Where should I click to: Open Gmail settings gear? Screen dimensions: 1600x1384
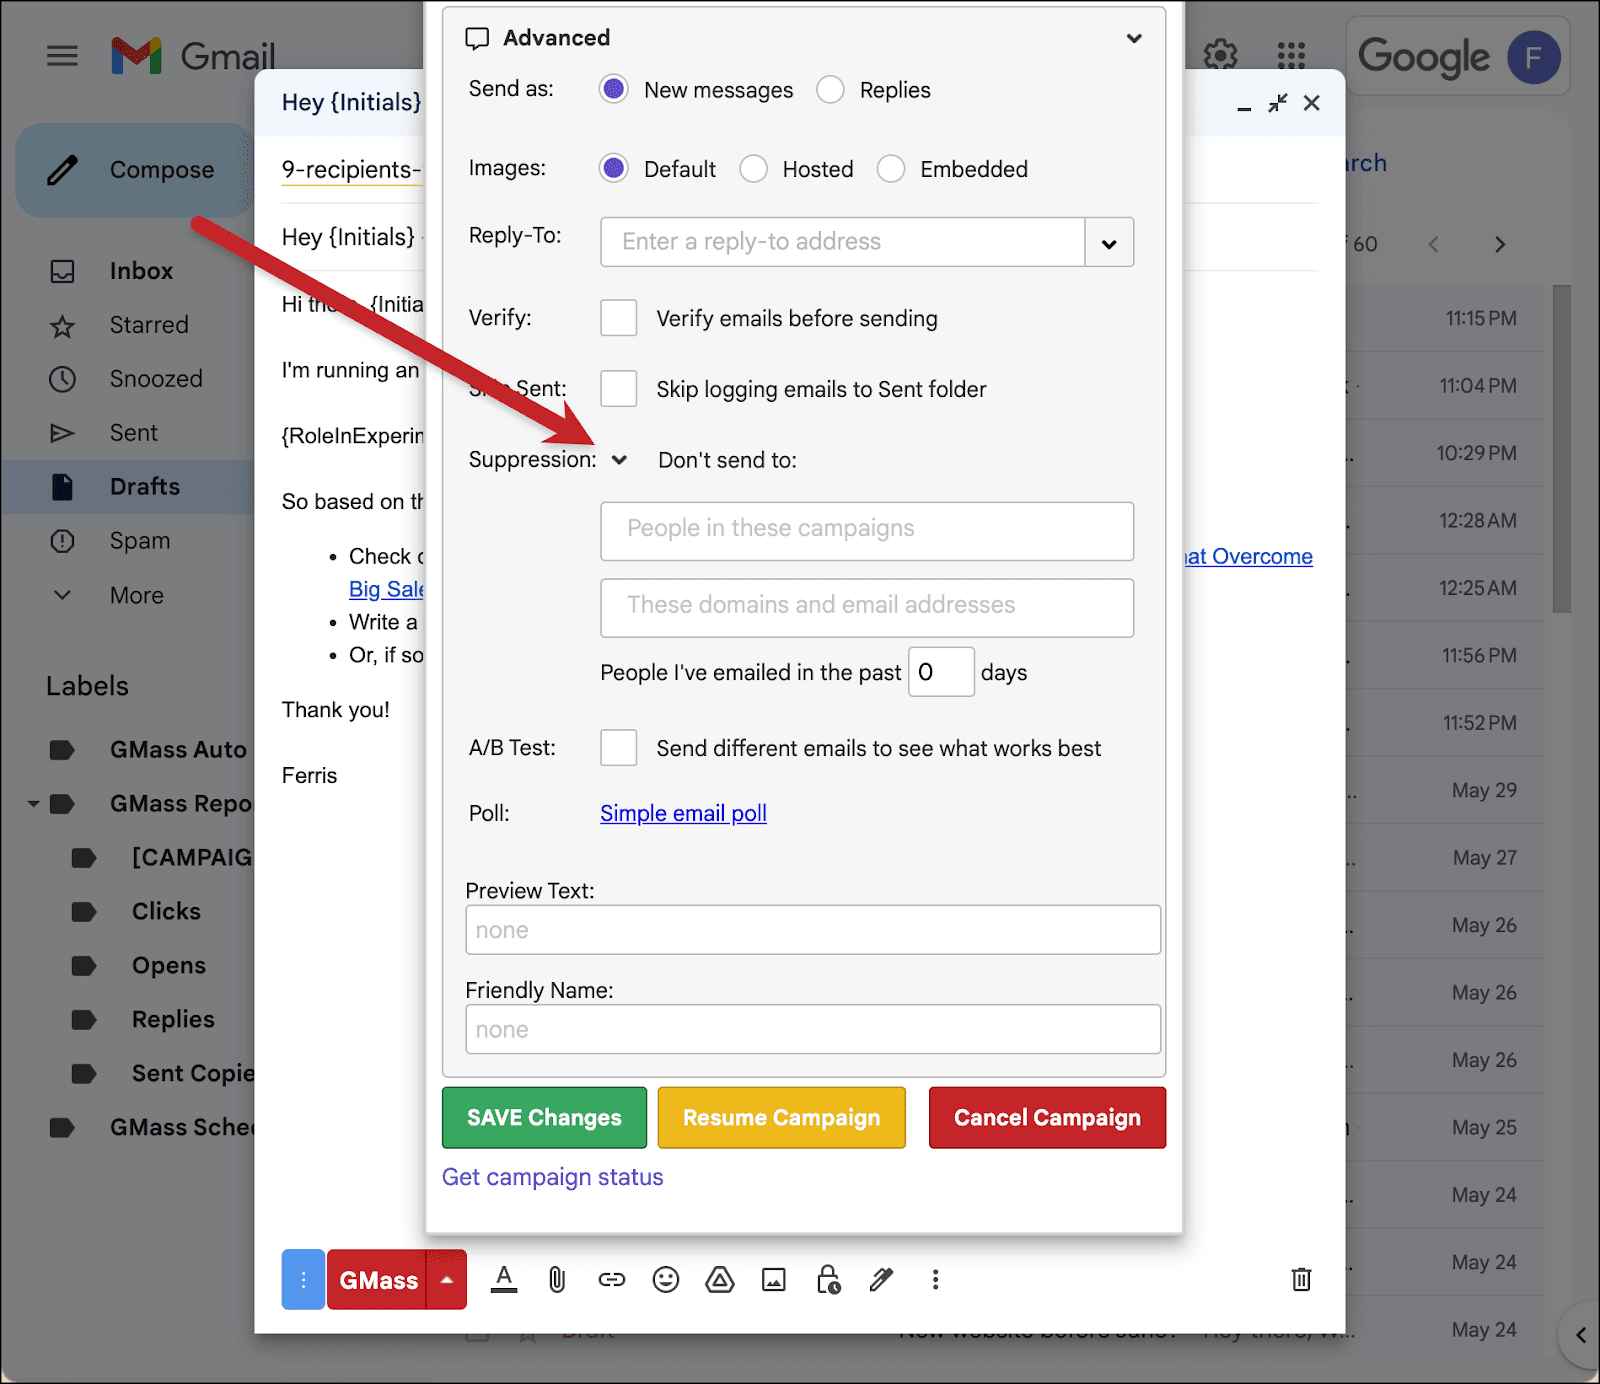1220,55
